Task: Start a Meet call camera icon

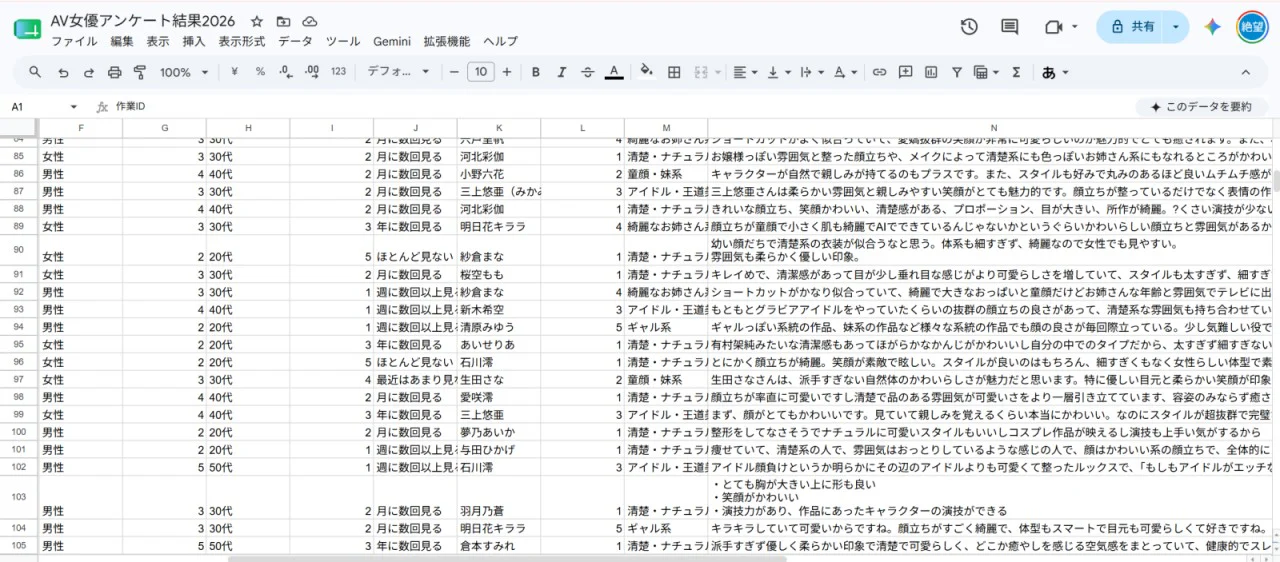Action: (1053, 27)
